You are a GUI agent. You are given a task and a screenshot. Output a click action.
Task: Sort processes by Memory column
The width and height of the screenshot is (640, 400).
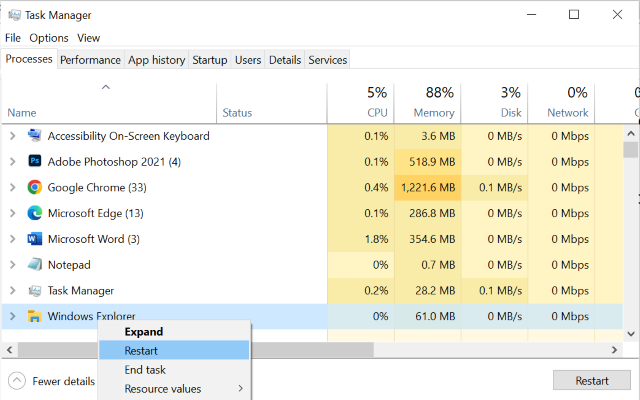click(427, 103)
